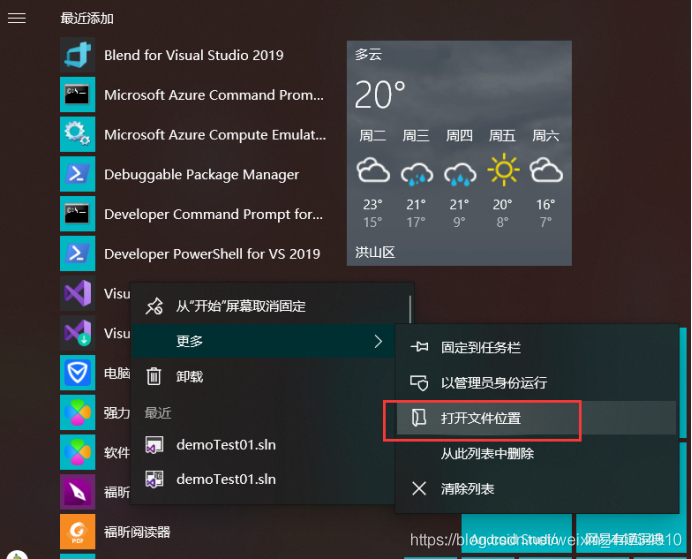Click the second demoTest01.sln solution file icon

[x=154, y=479]
